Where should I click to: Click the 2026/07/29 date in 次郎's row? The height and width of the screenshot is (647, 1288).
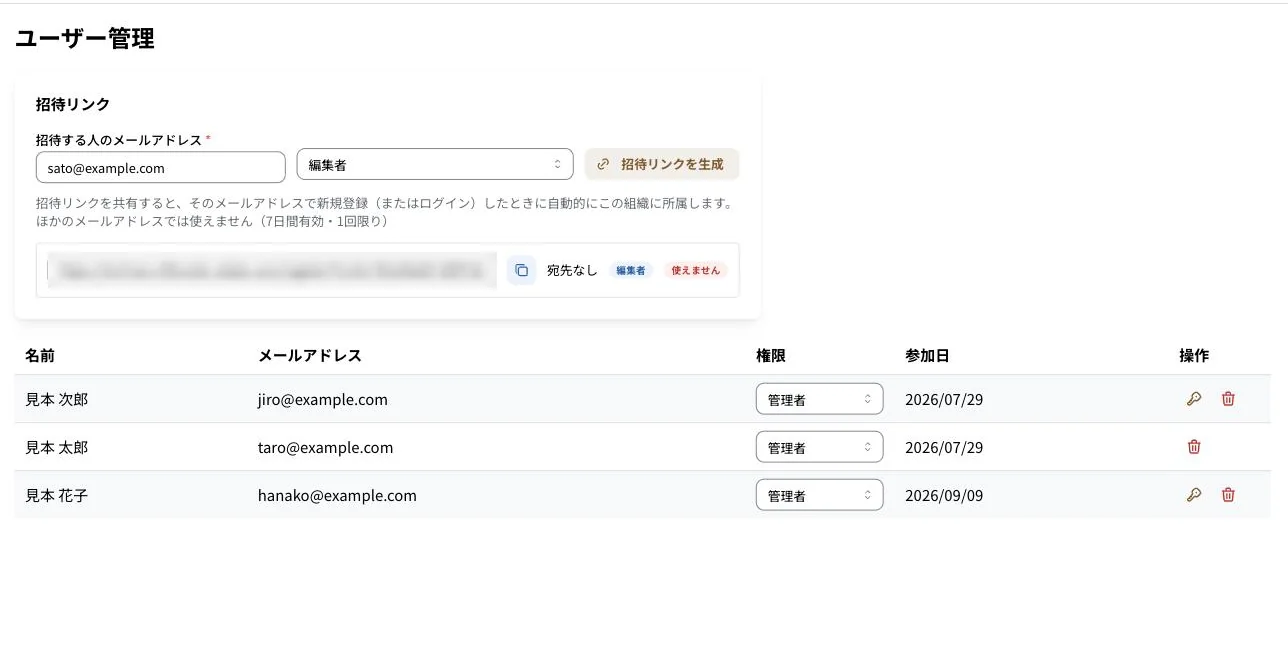tap(944, 399)
